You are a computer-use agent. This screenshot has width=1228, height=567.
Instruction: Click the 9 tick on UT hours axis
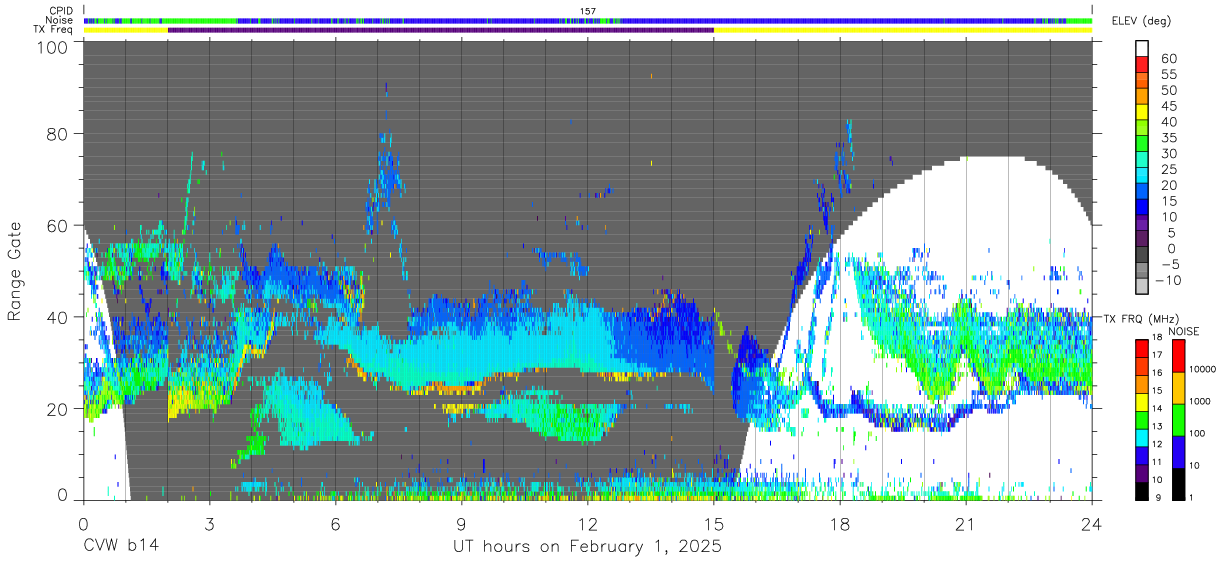[462, 522]
